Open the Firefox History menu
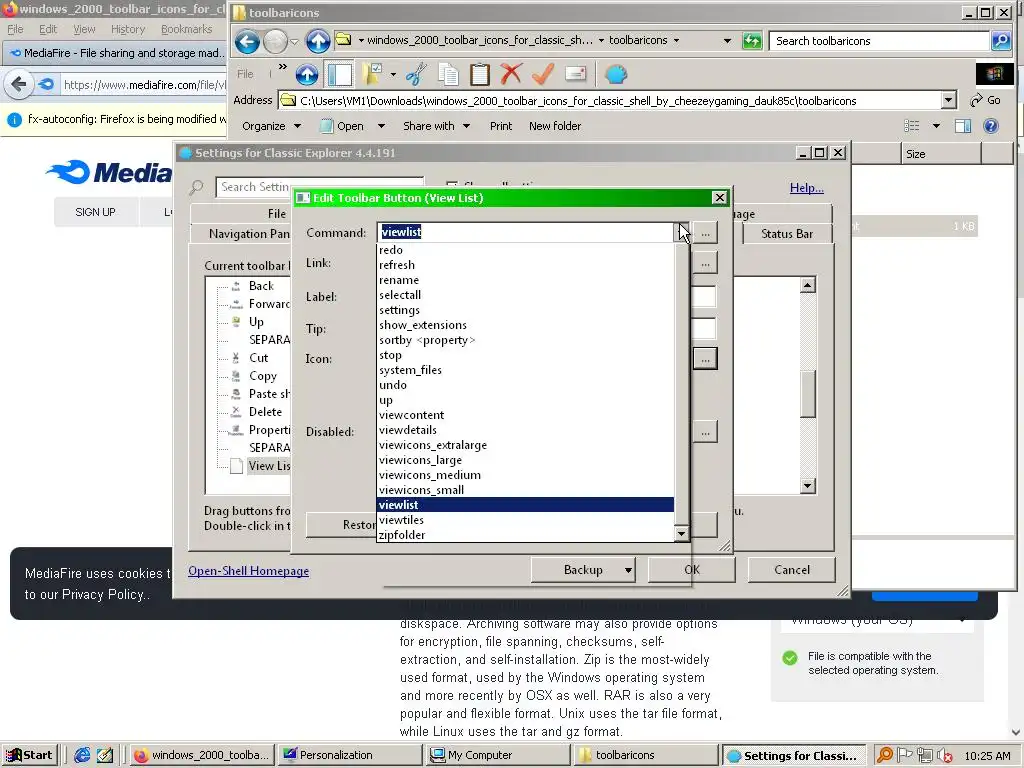1024x768 pixels. click(x=128, y=29)
